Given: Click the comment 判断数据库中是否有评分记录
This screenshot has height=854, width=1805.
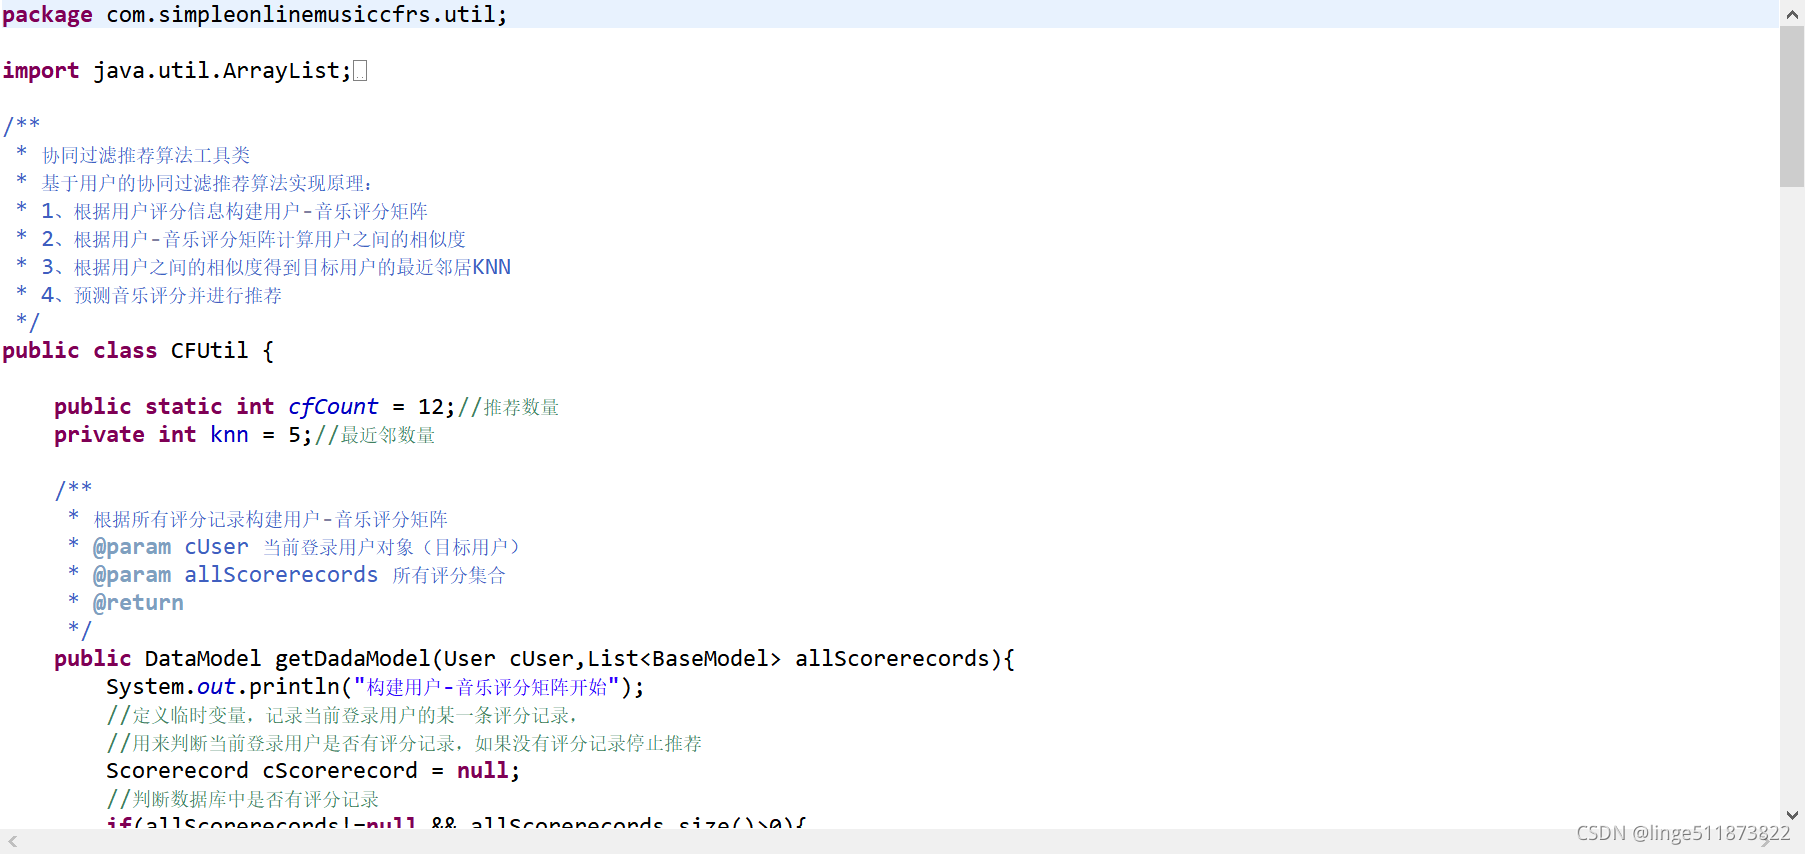Looking at the screenshot, I should pyautogui.click(x=243, y=799).
